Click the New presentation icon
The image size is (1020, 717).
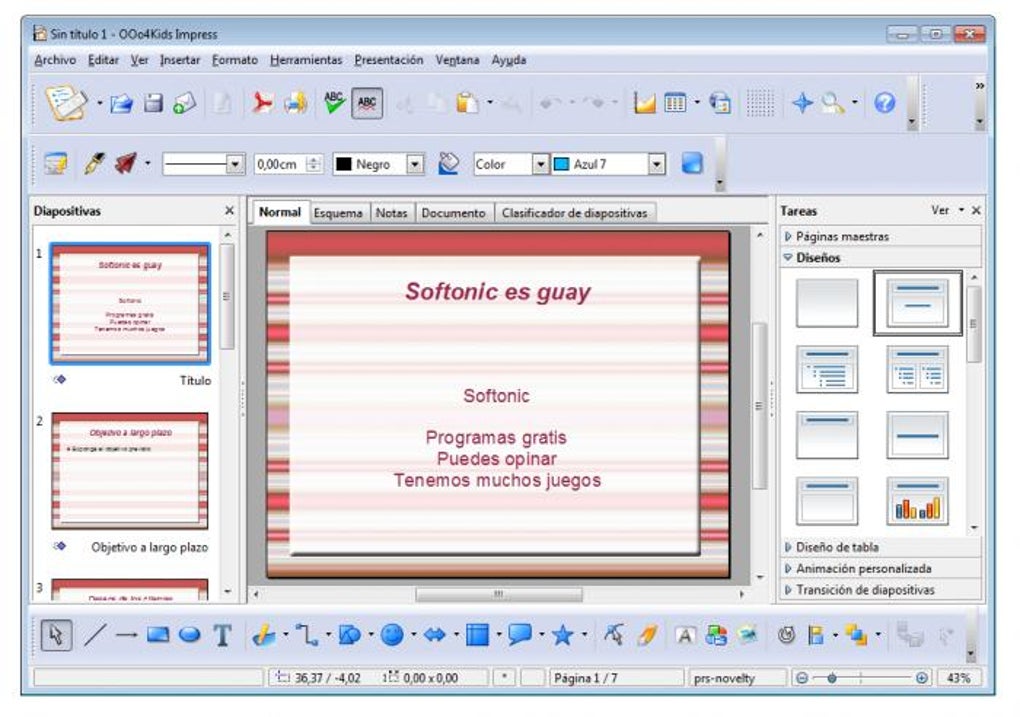click(65, 102)
